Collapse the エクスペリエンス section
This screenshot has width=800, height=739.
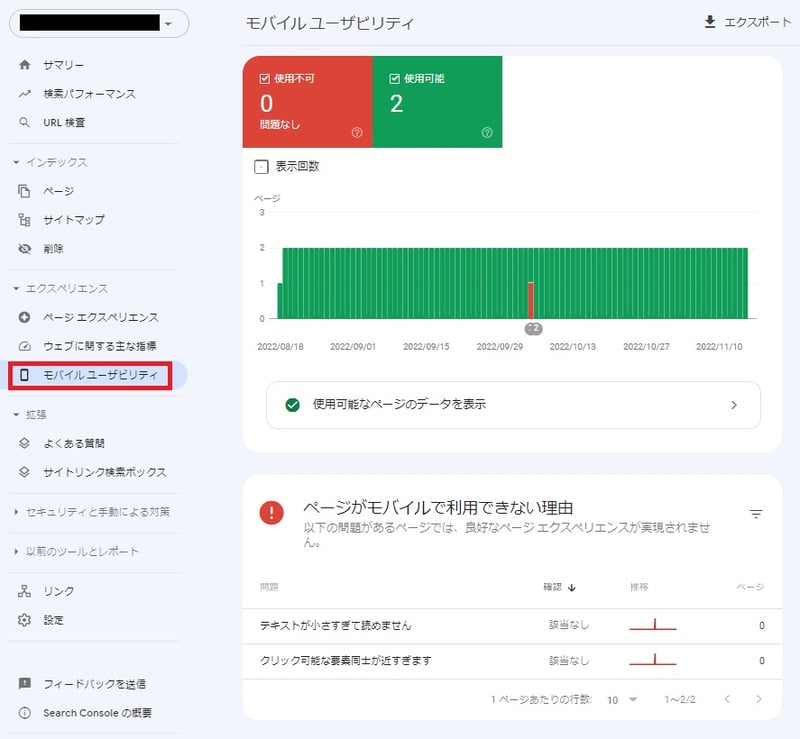click(x=16, y=288)
